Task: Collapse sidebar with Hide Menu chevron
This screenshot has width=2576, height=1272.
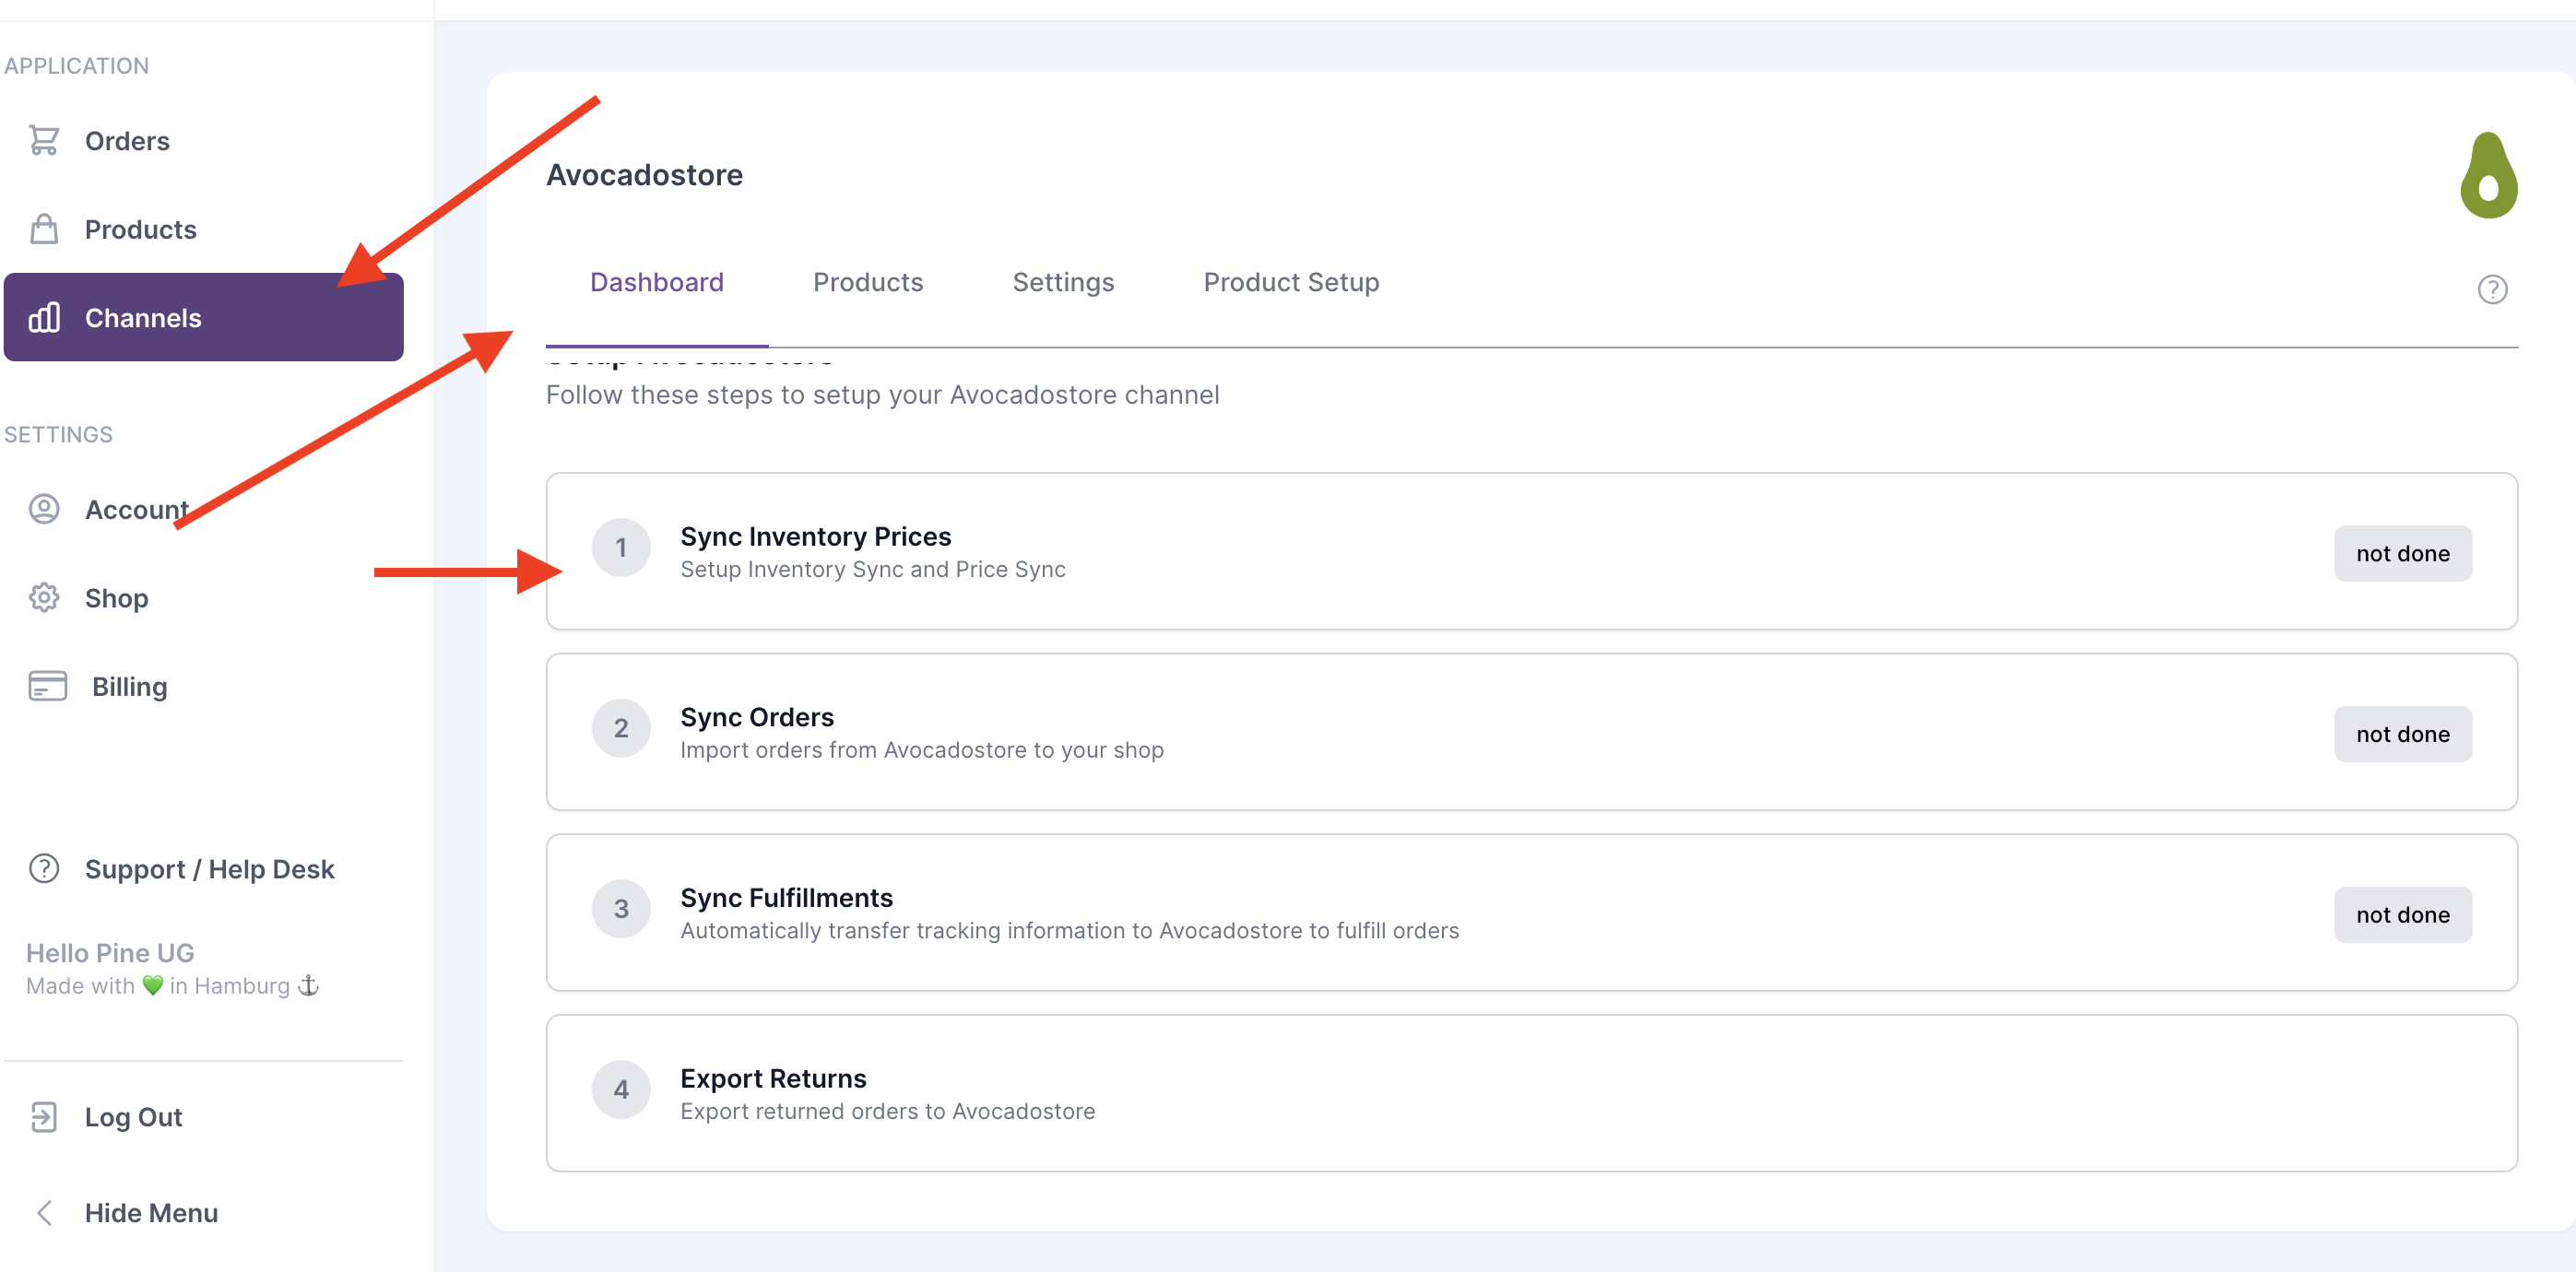Action: 44,1212
